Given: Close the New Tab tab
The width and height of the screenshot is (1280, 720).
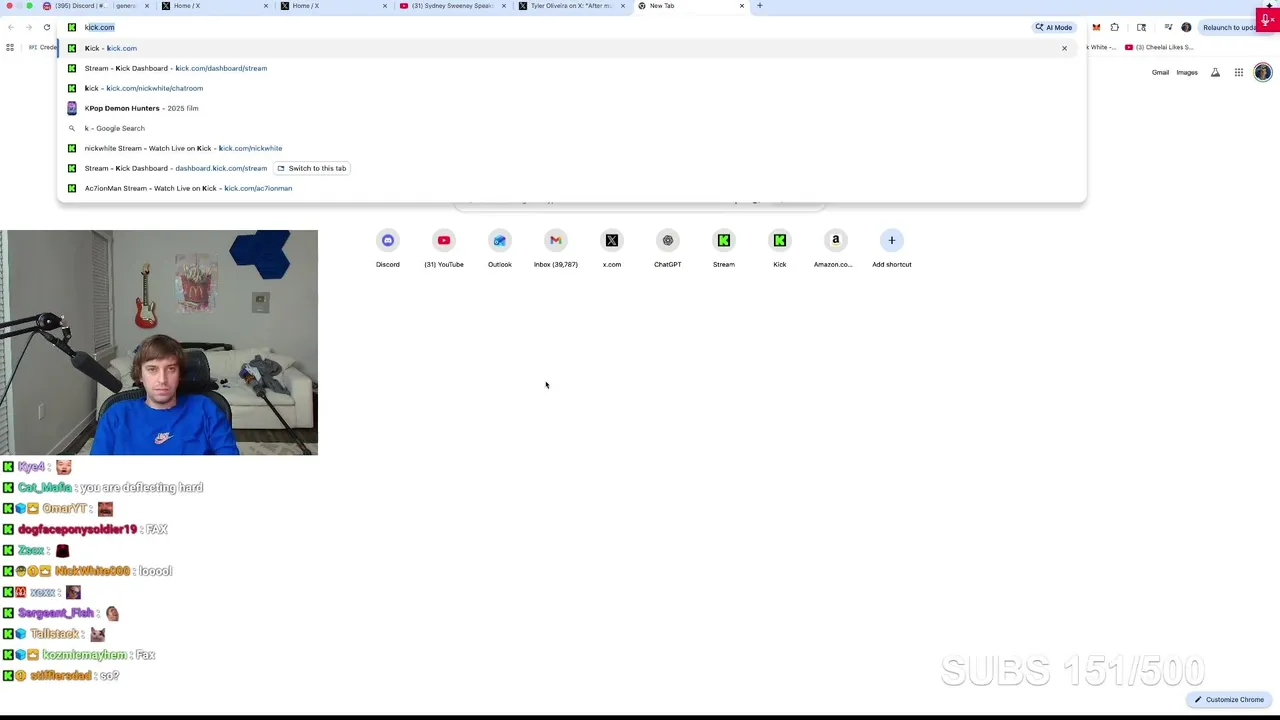Looking at the screenshot, I should click(742, 6).
